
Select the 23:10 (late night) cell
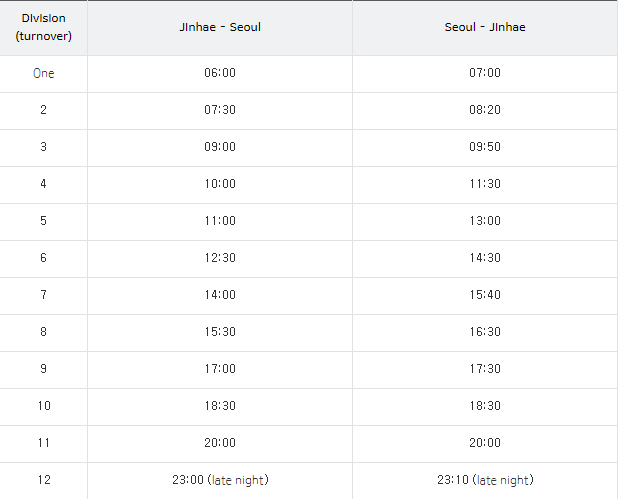coord(485,480)
